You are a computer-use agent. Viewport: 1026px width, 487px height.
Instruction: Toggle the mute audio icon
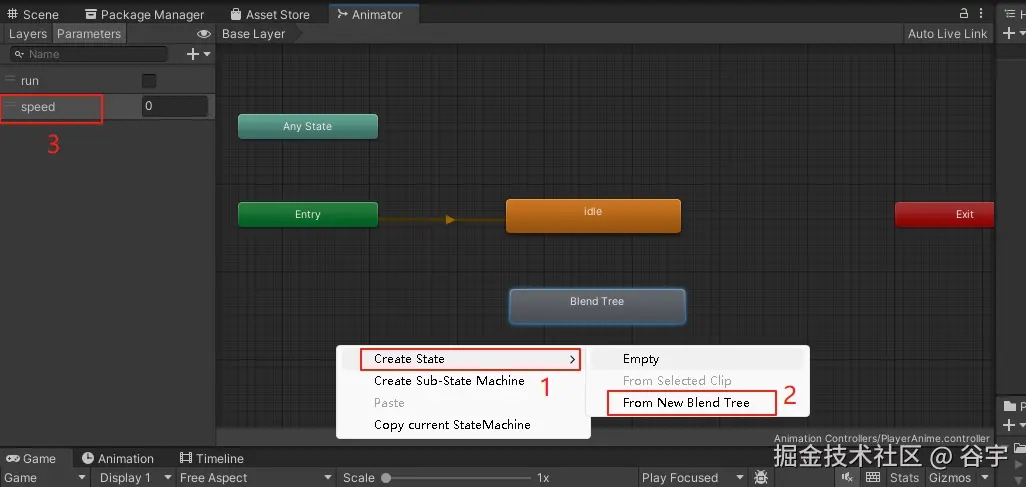(x=847, y=477)
